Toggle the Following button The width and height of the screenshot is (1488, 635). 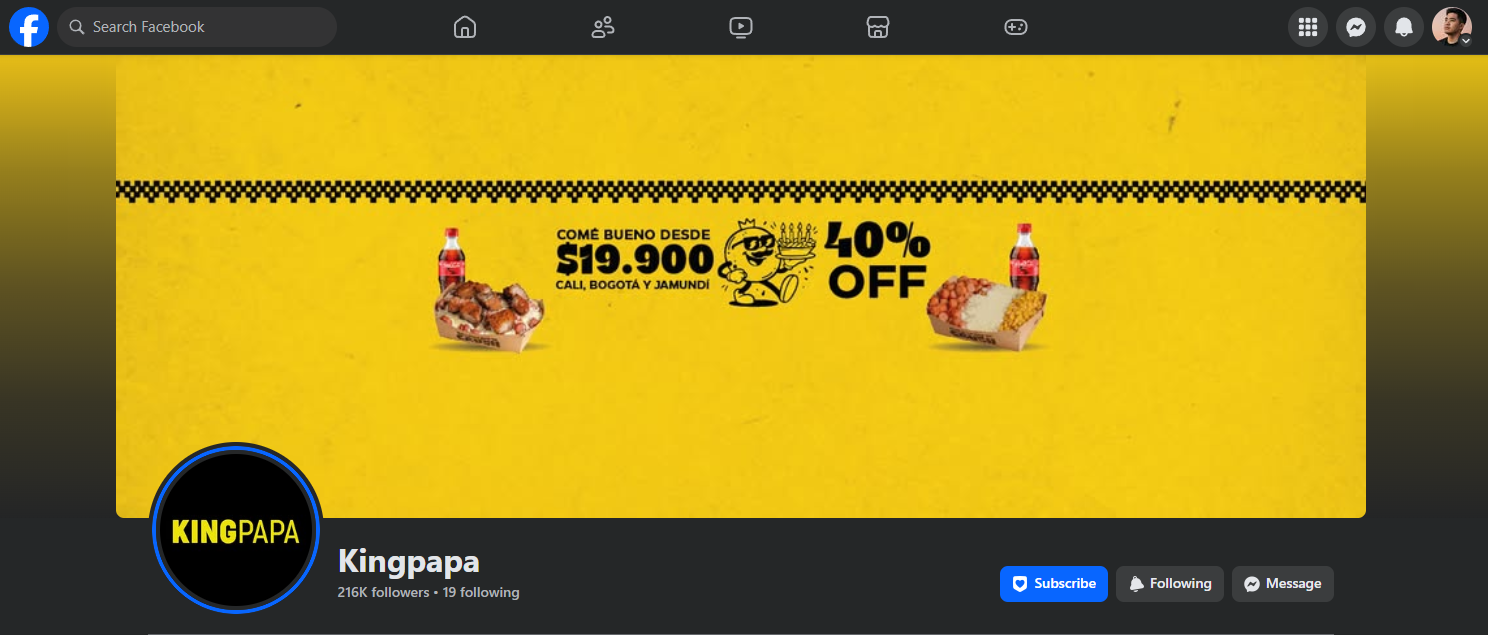1170,584
